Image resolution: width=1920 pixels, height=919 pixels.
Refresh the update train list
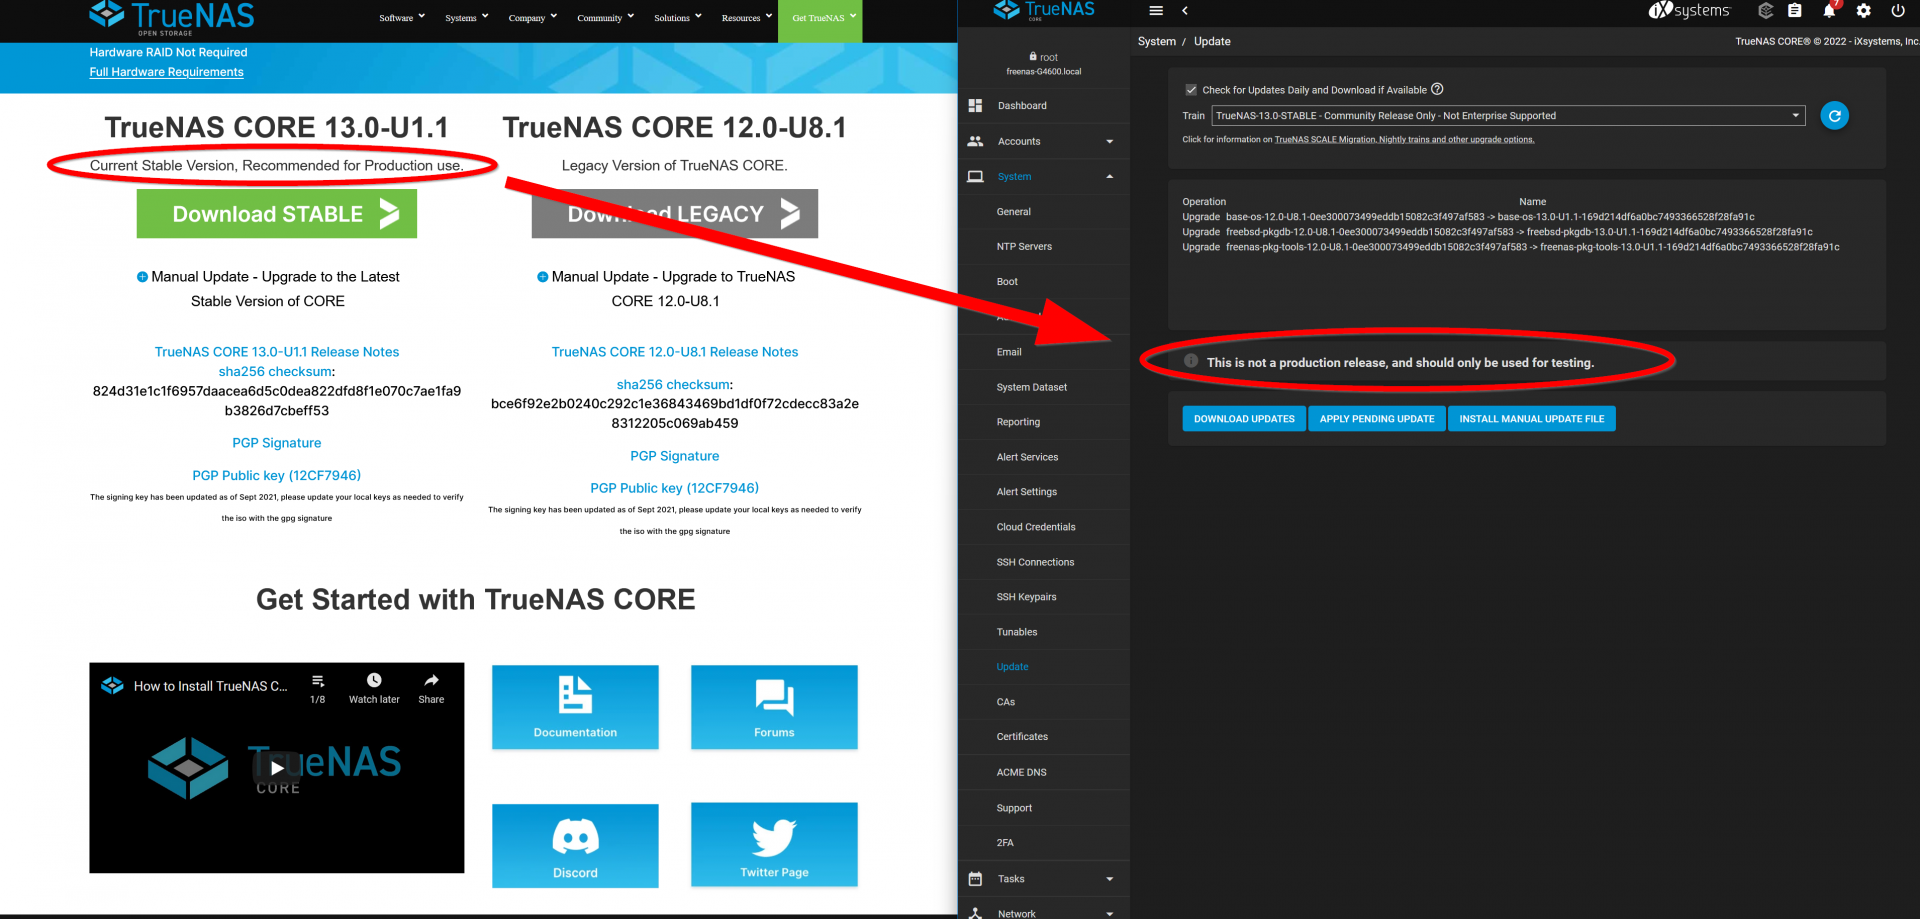[x=1834, y=116]
